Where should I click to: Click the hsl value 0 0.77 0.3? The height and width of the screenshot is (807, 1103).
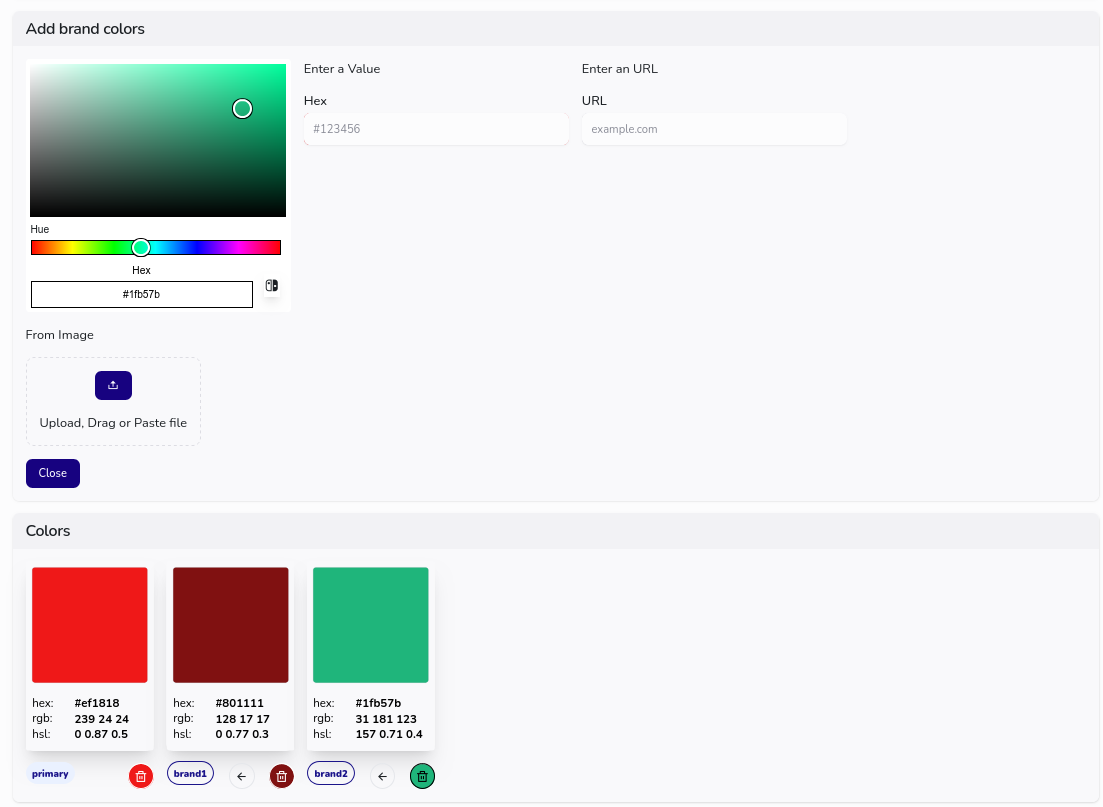pyautogui.click(x=242, y=734)
